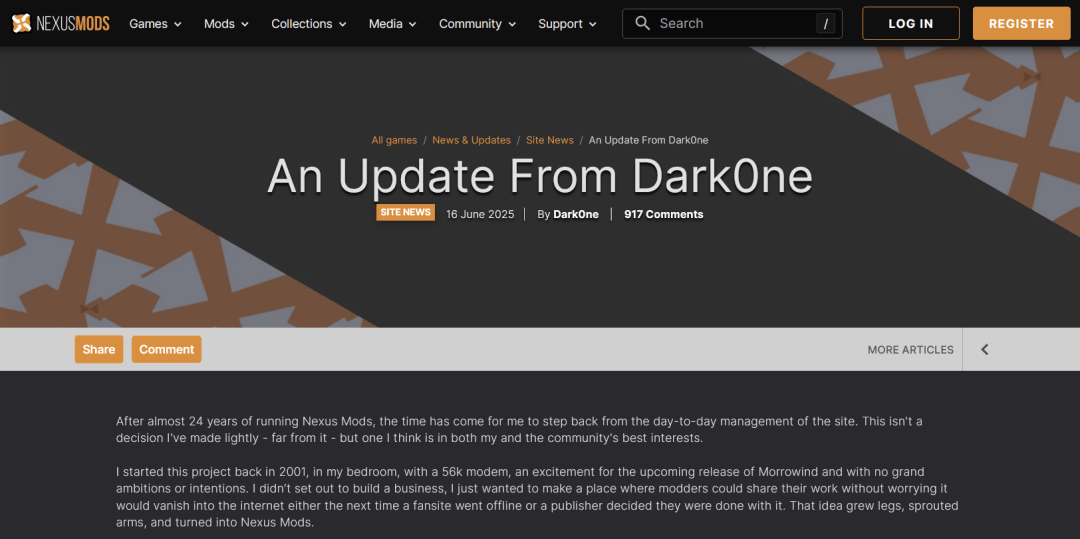Click the Comment button
This screenshot has width=1080, height=539.
tap(167, 349)
